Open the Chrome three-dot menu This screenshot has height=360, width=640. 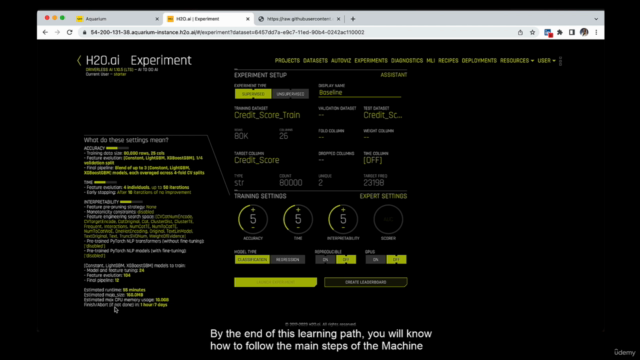[596, 32]
